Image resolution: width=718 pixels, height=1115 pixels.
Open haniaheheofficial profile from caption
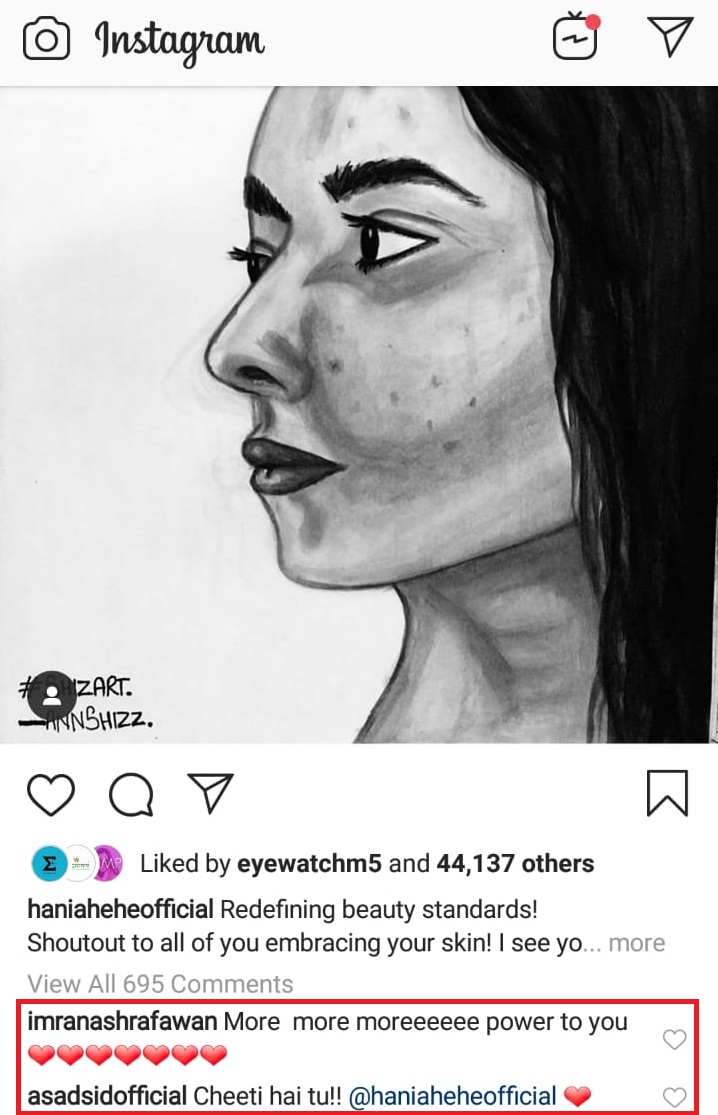click(x=120, y=909)
